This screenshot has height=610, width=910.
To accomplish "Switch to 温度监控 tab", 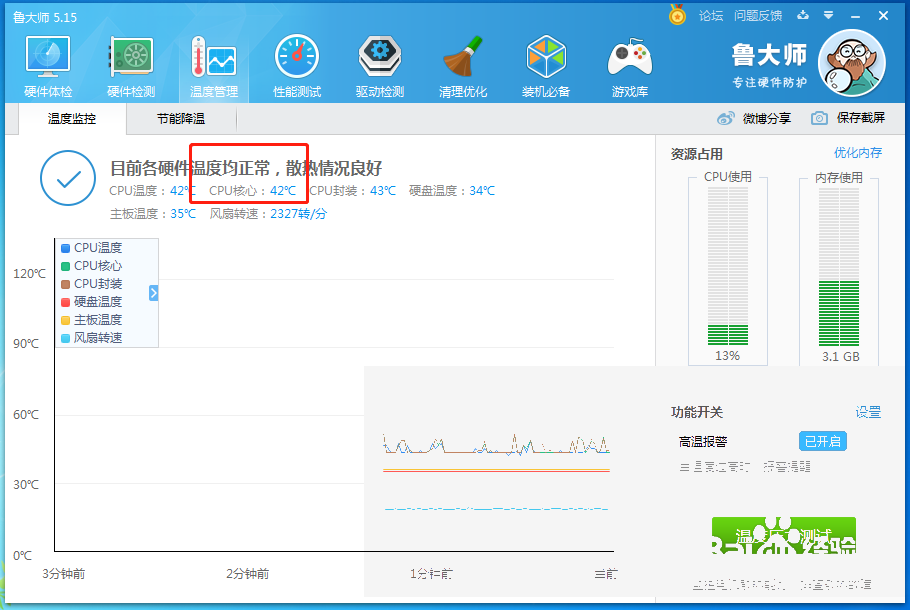I will [x=72, y=119].
